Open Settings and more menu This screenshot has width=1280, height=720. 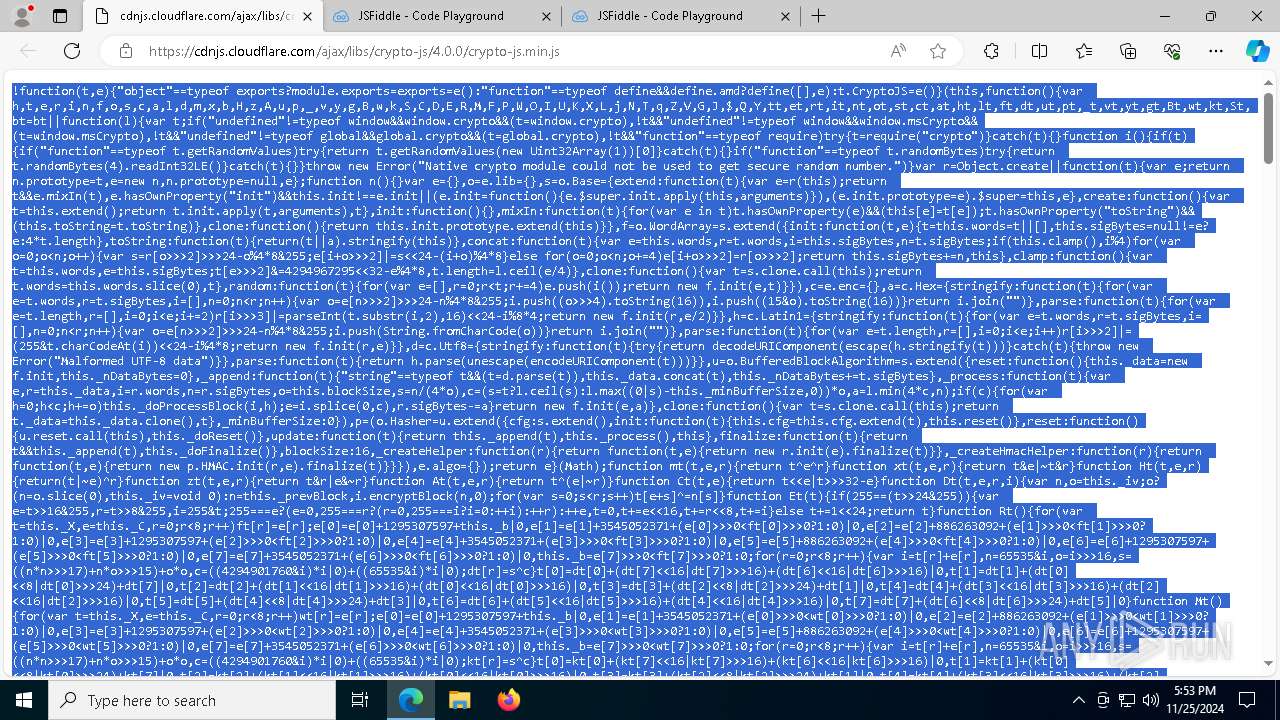coord(1216,51)
